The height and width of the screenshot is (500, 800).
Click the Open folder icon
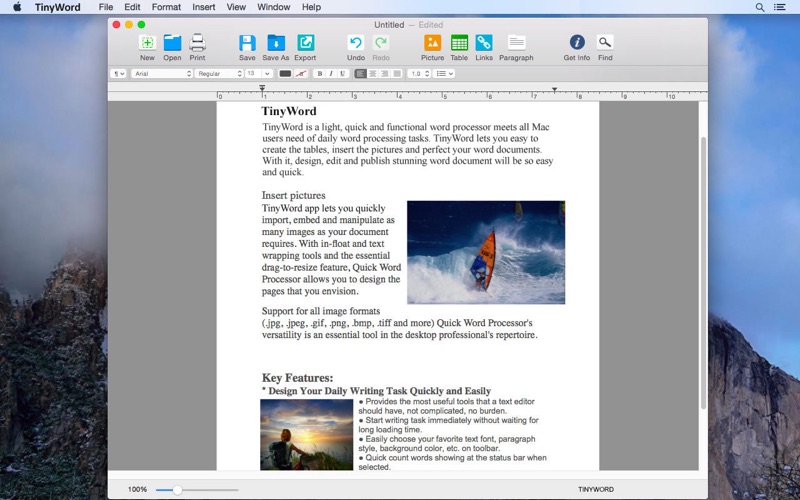click(x=172, y=43)
